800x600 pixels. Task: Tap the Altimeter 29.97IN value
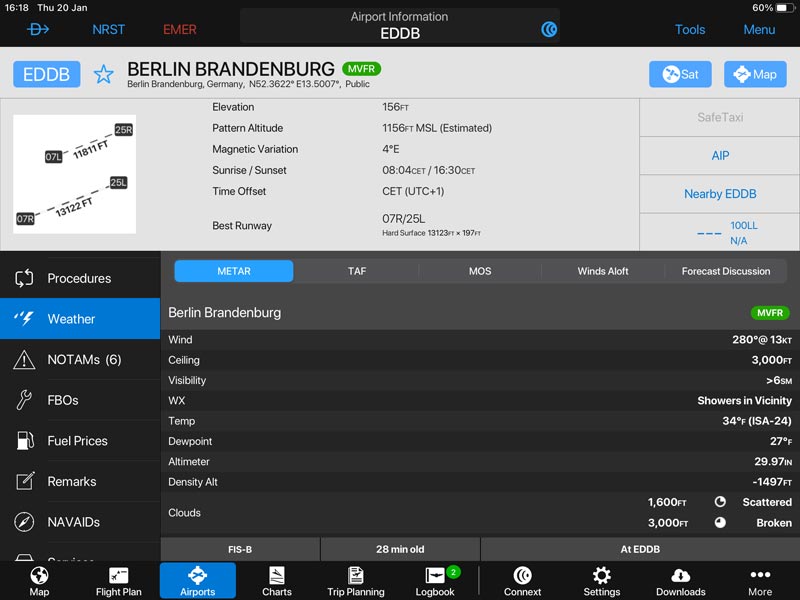773,462
